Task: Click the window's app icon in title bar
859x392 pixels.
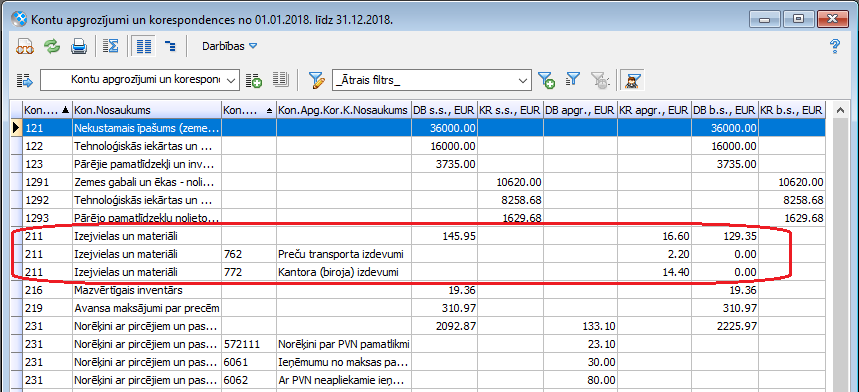Action: click(20, 20)
